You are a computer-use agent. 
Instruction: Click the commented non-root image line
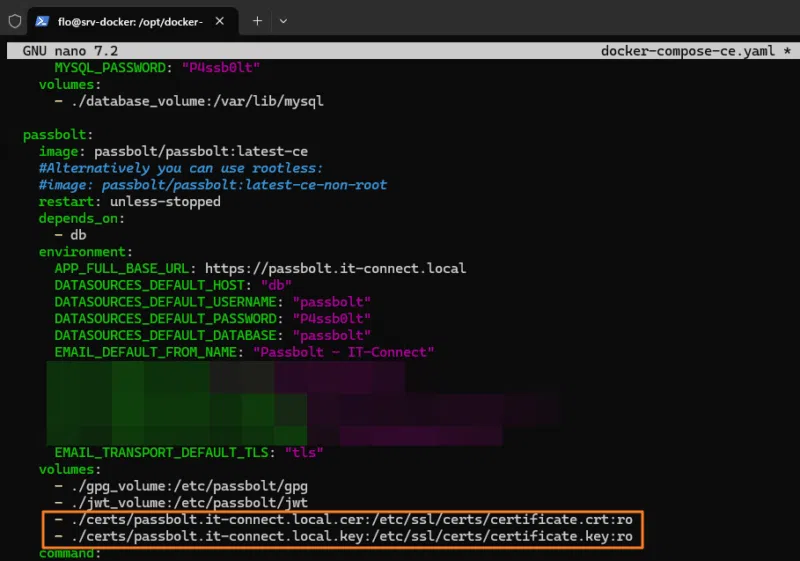coord(212,185)
